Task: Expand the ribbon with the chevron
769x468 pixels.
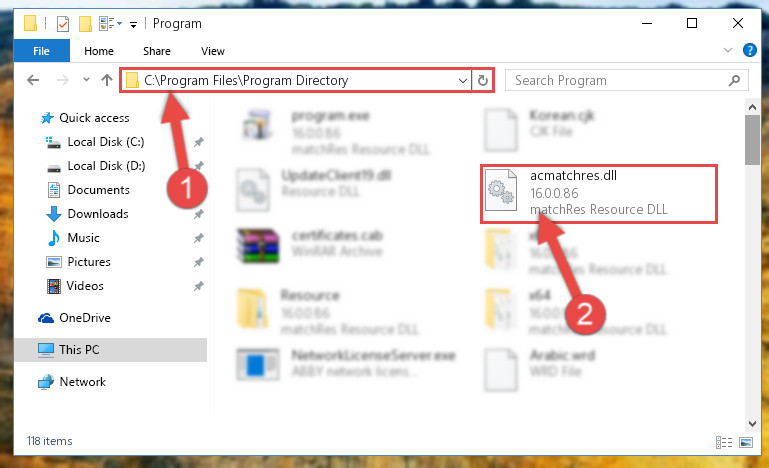Action: pyautogui.click(x=728, y=50)
